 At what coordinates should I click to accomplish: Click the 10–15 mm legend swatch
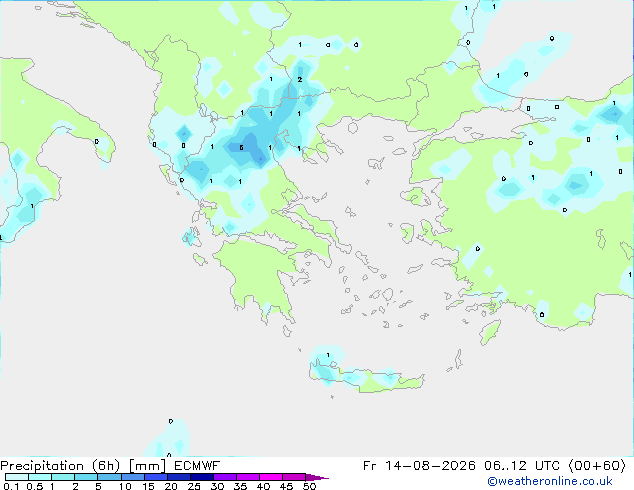(x=133, y=477)
